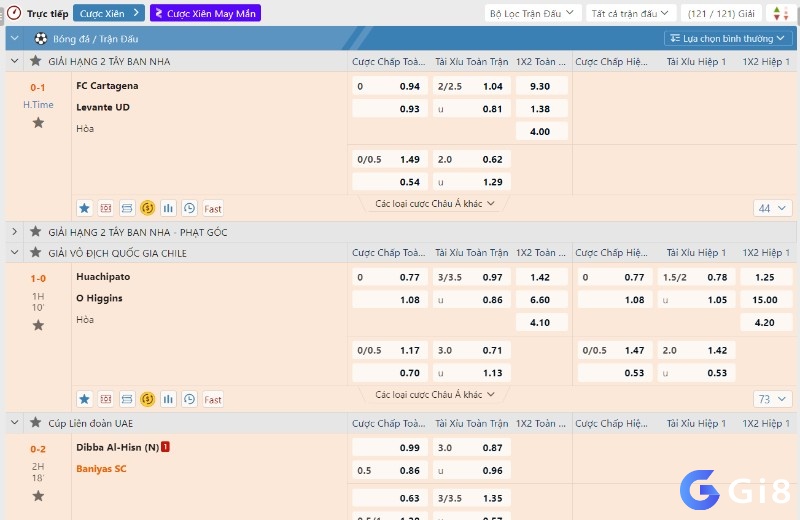
Task: Open Tất cả trận đấu dropdown
Action: tap(630, 13)
